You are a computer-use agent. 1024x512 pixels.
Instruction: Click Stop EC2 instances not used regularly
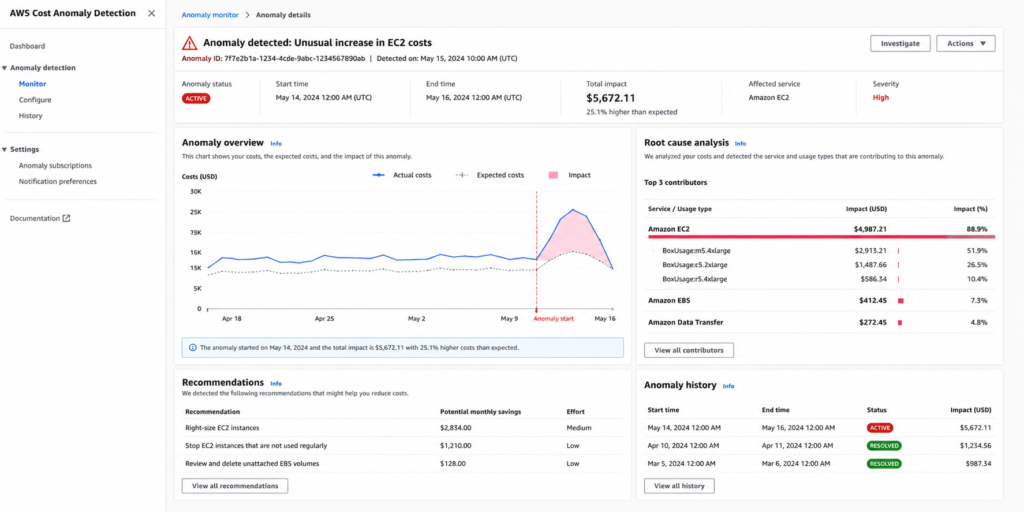[x=256, y=446]
